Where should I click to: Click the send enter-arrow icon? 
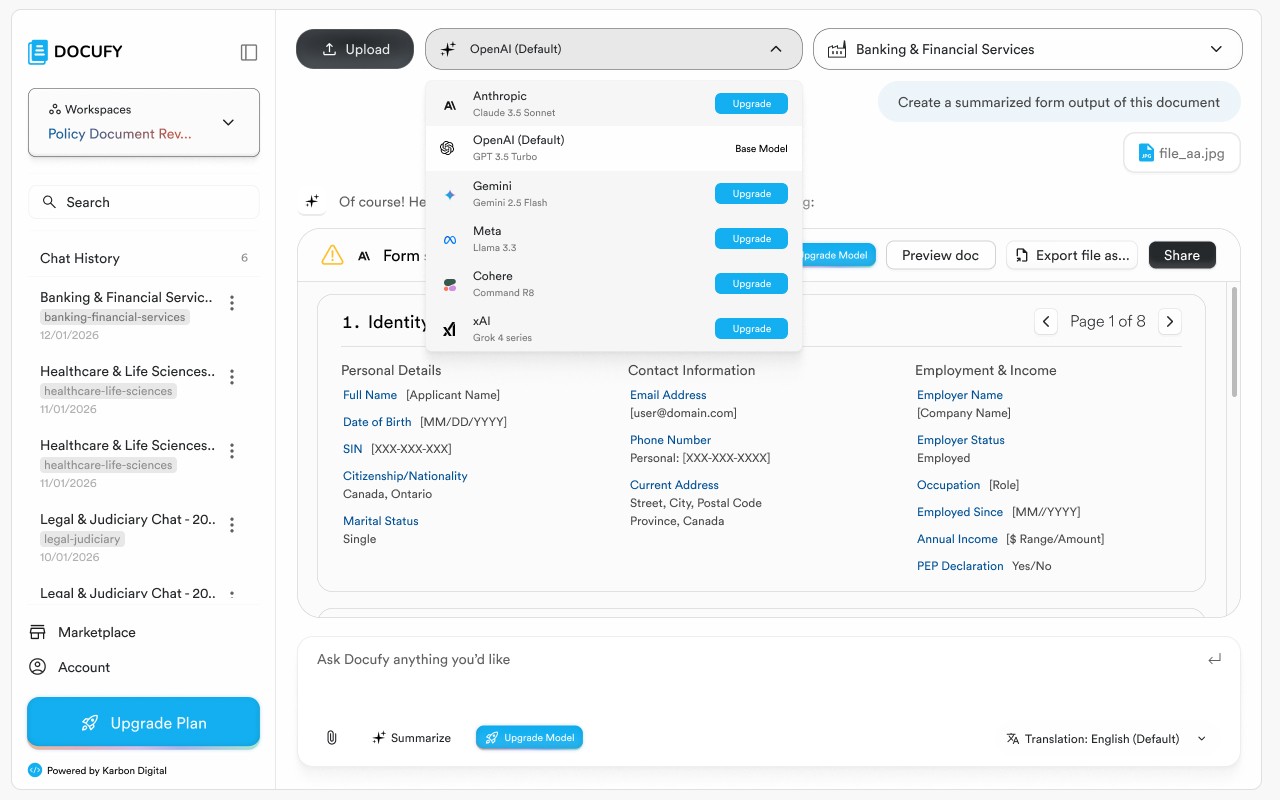(x=1215, y=659)
